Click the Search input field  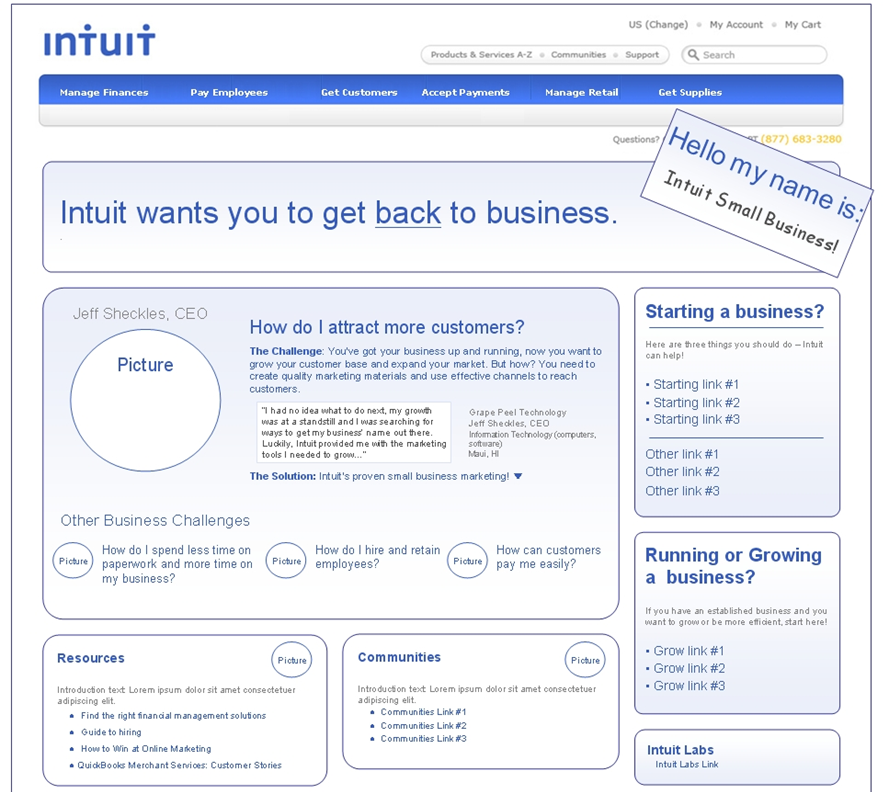click(760, 55)
